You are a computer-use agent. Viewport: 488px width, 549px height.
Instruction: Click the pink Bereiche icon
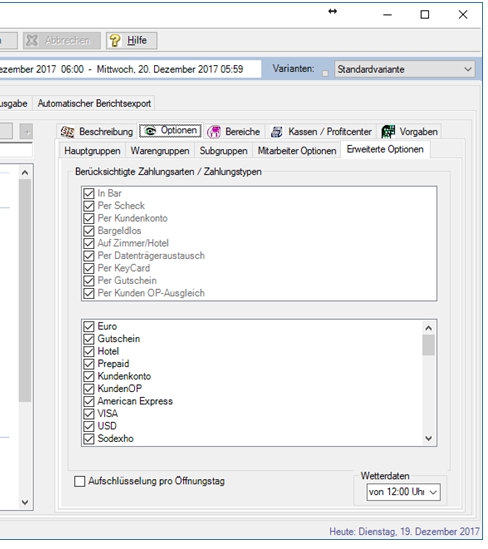click(214, 132)
